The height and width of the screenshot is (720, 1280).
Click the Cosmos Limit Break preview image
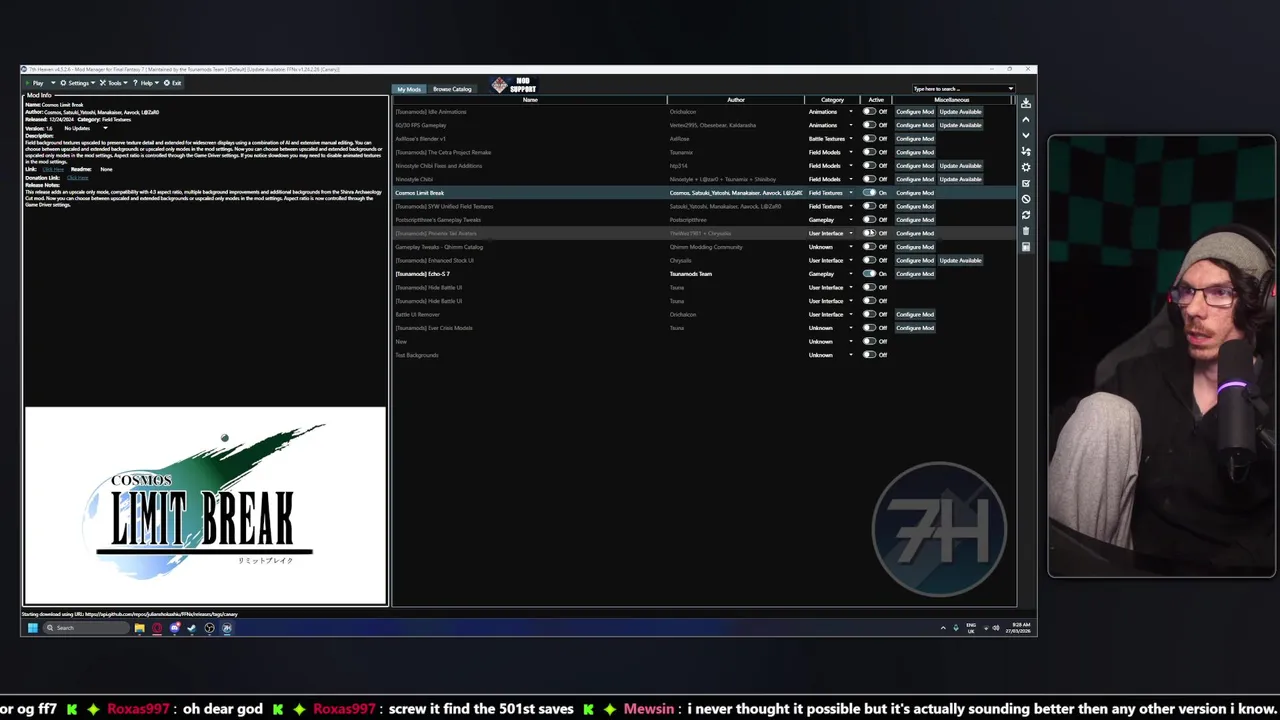click(205, 505)
